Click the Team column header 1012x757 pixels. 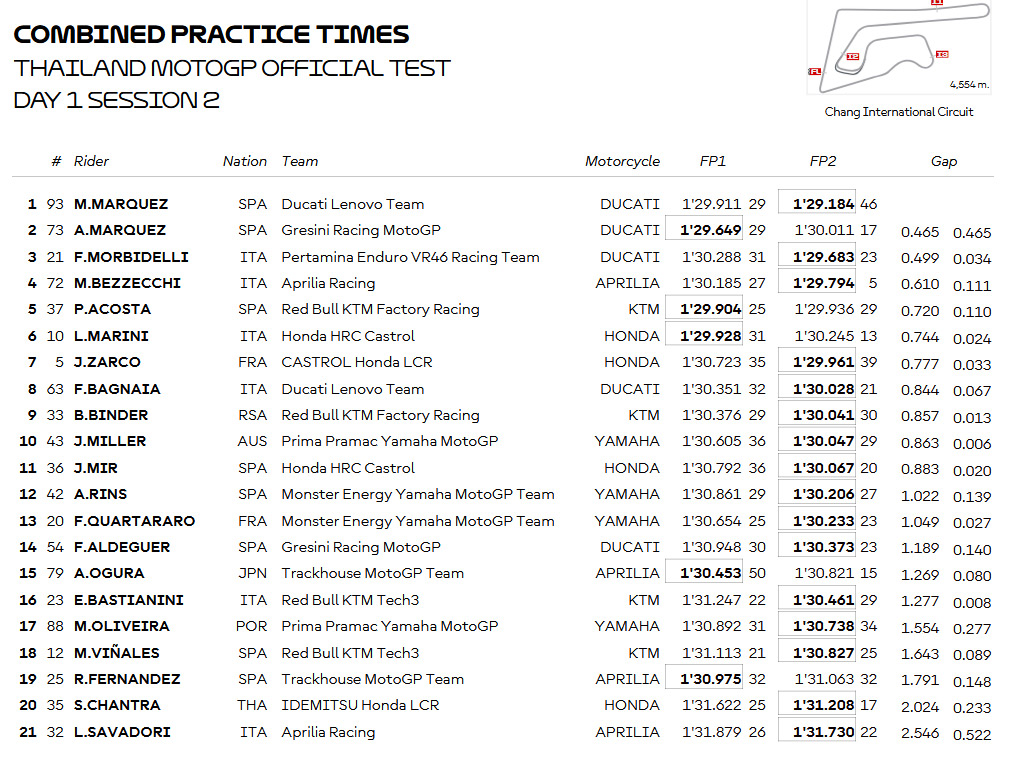(299, 161)
